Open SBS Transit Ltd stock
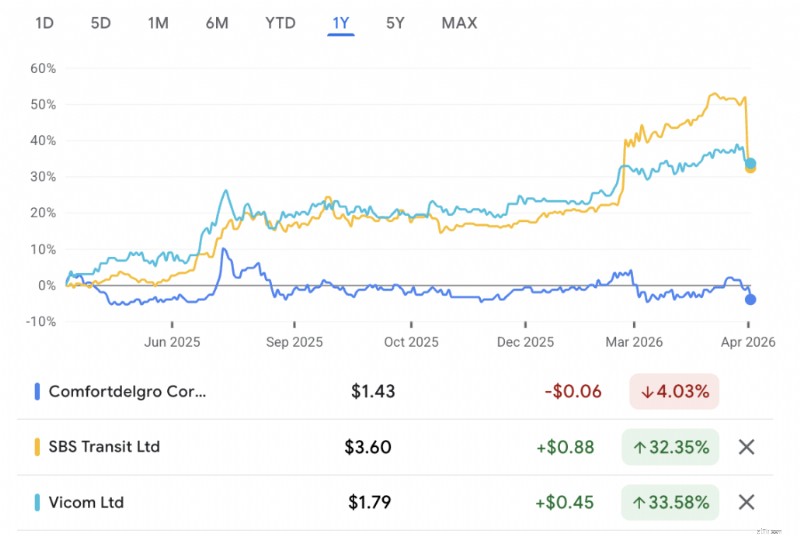The height and width of the screenshot is (536, 800). click(x=395, y=447)
